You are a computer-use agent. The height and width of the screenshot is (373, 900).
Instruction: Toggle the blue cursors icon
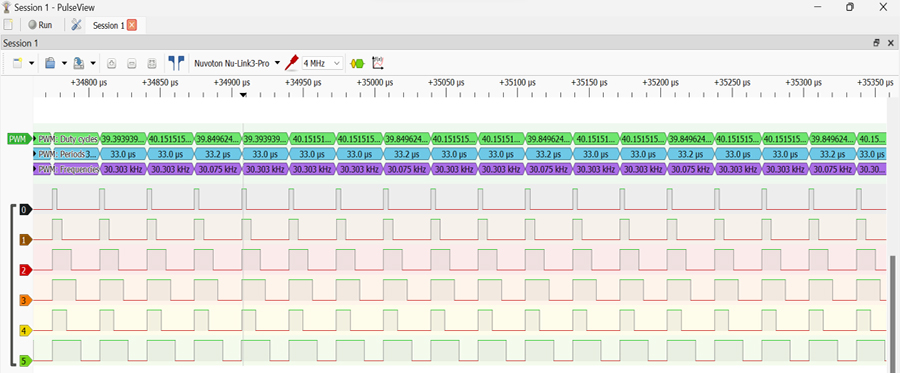point(176,63)
